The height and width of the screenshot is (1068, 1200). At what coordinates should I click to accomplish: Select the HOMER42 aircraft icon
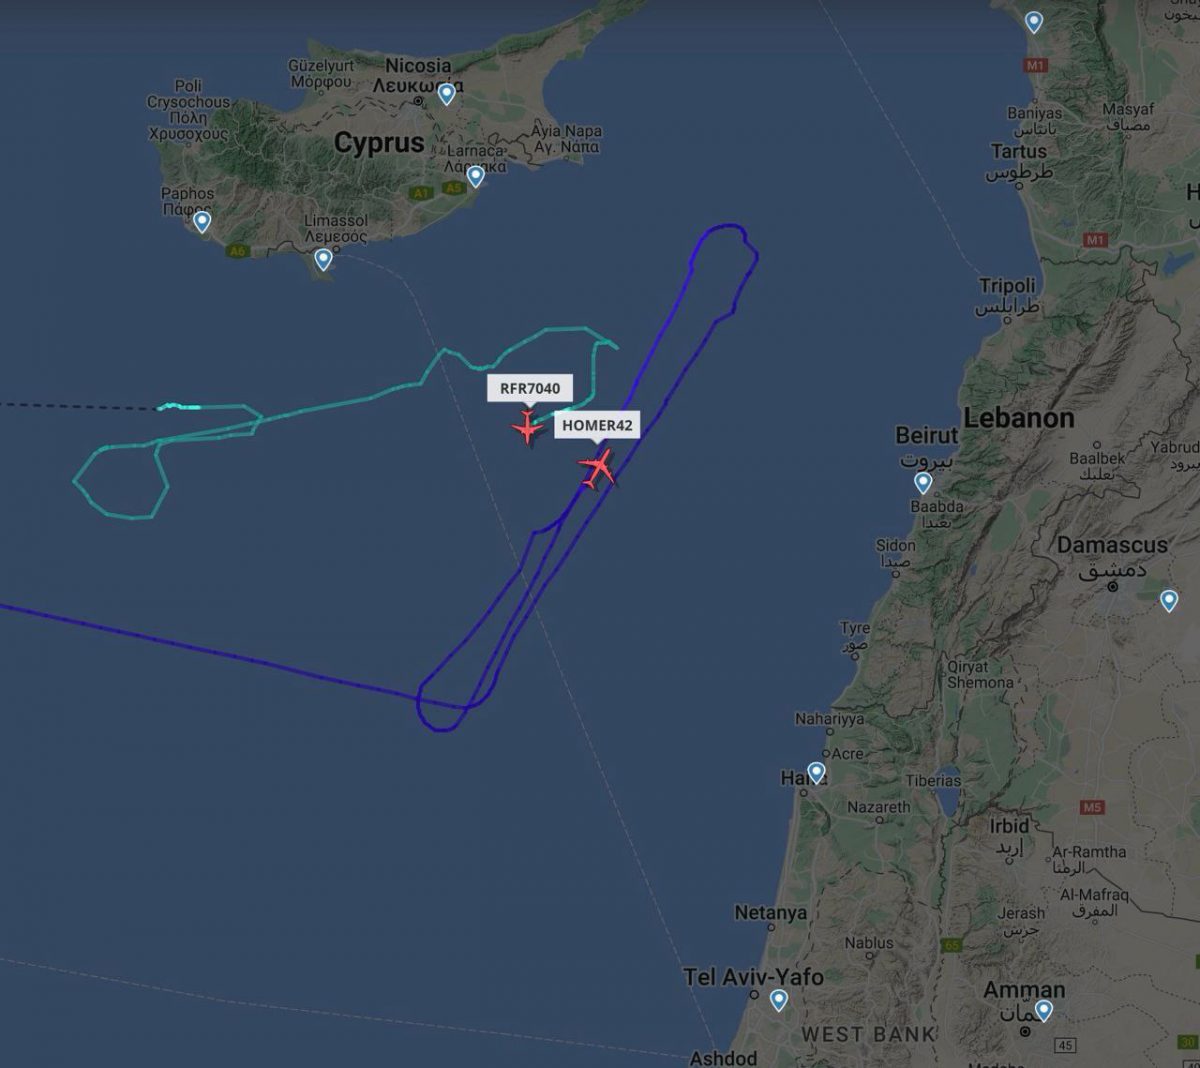tap(598, 468)
